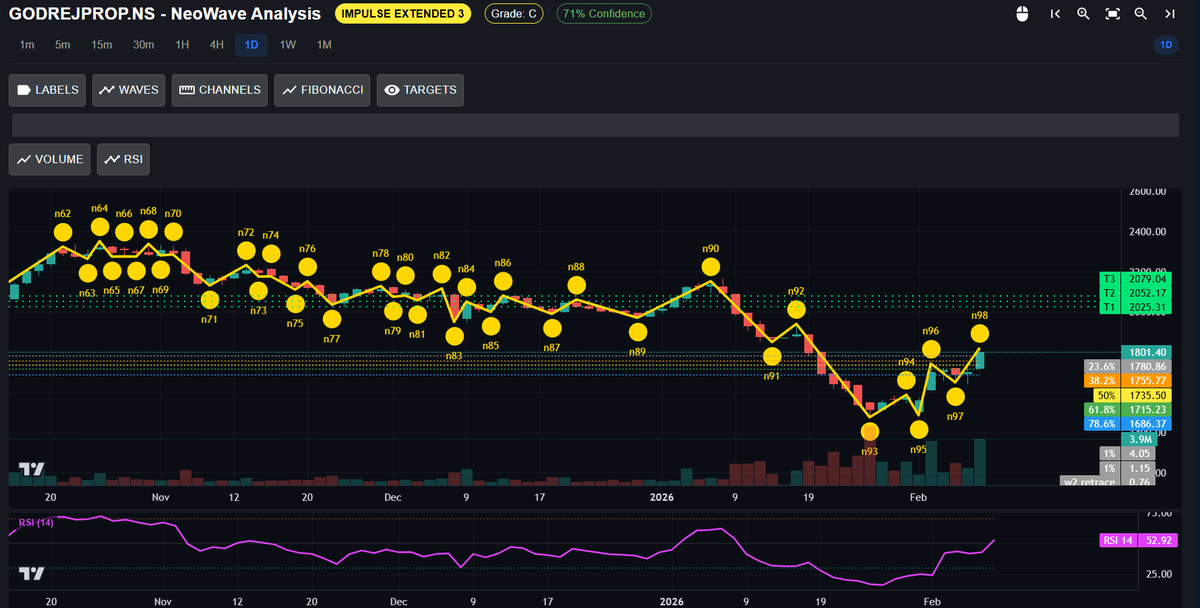Click the GODREJPROP.NS - NeoWave Analysis title
Screen dimensions: 1200x608
(165, 14)
